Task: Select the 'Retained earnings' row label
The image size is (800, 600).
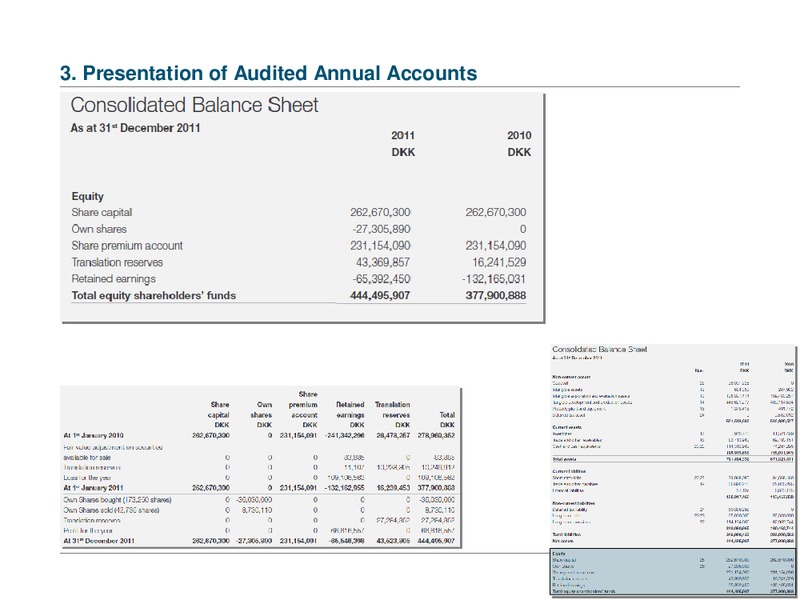Action: (x=113, y=279)
